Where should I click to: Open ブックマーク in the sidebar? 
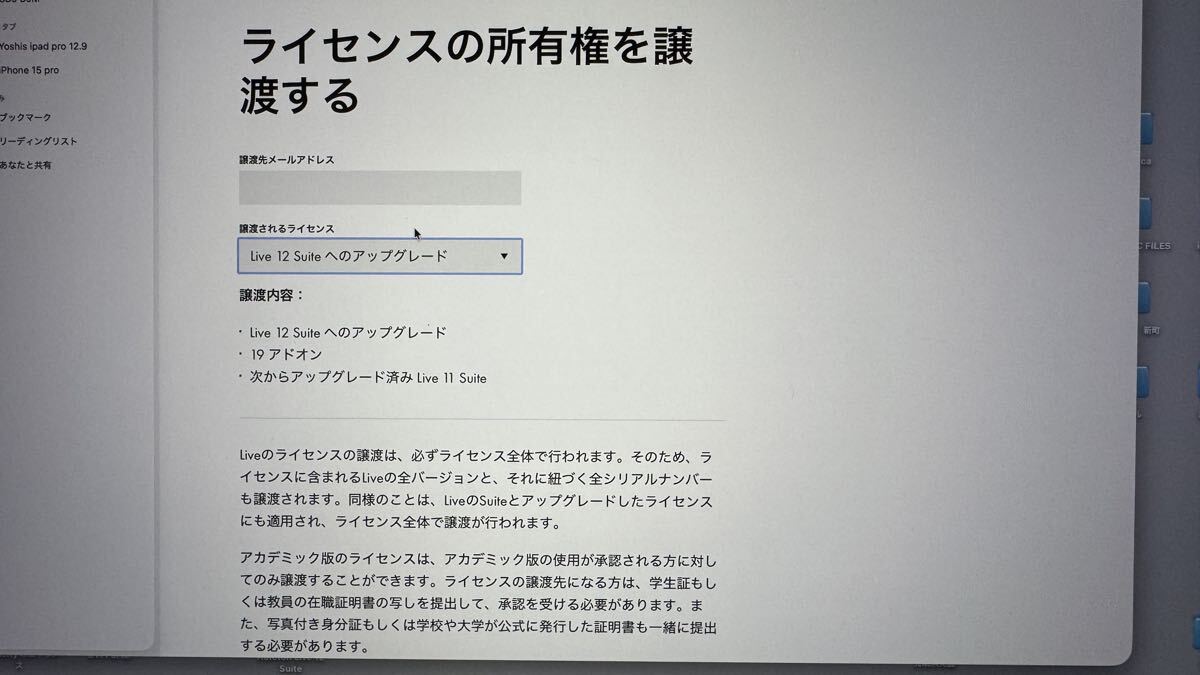coord(26,118)
